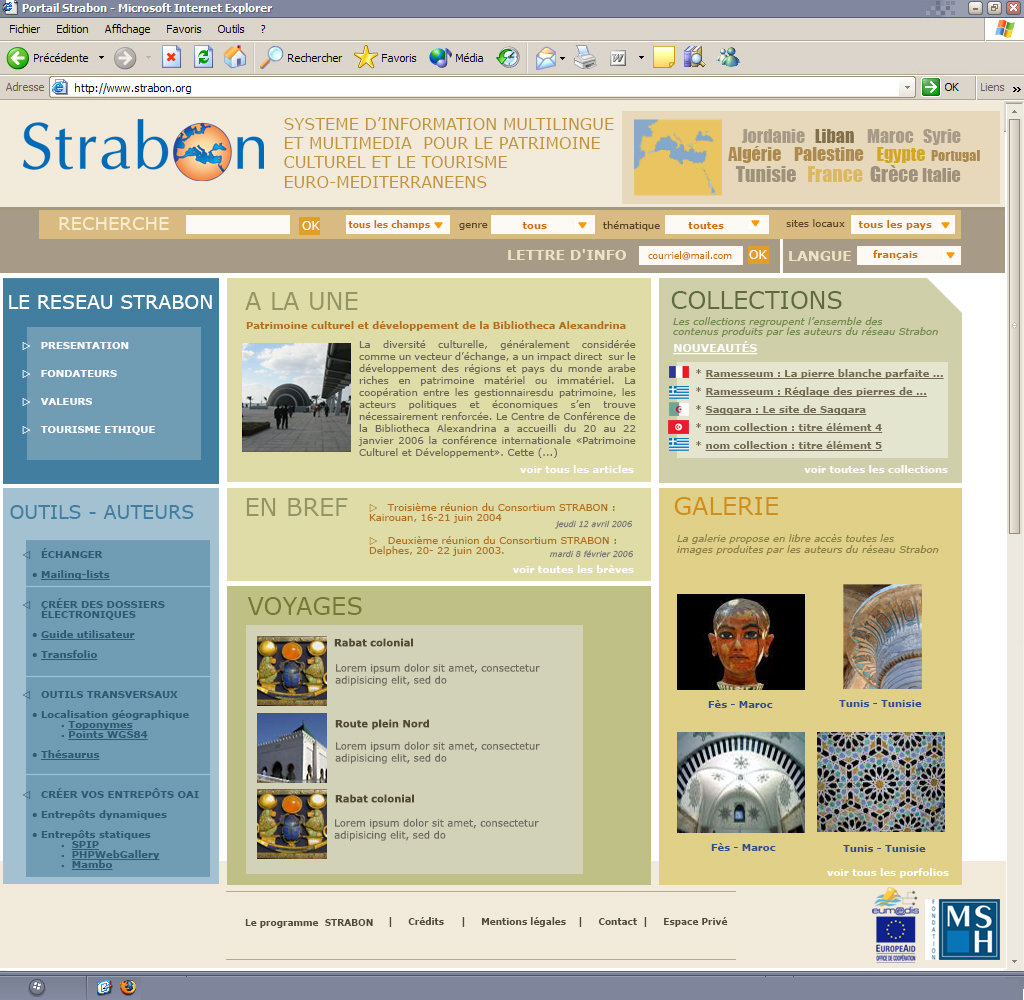Open the Thésaurus link
Image resolution: width=1024 pixels, height=1000 pixels.
[x=70, y=754]
